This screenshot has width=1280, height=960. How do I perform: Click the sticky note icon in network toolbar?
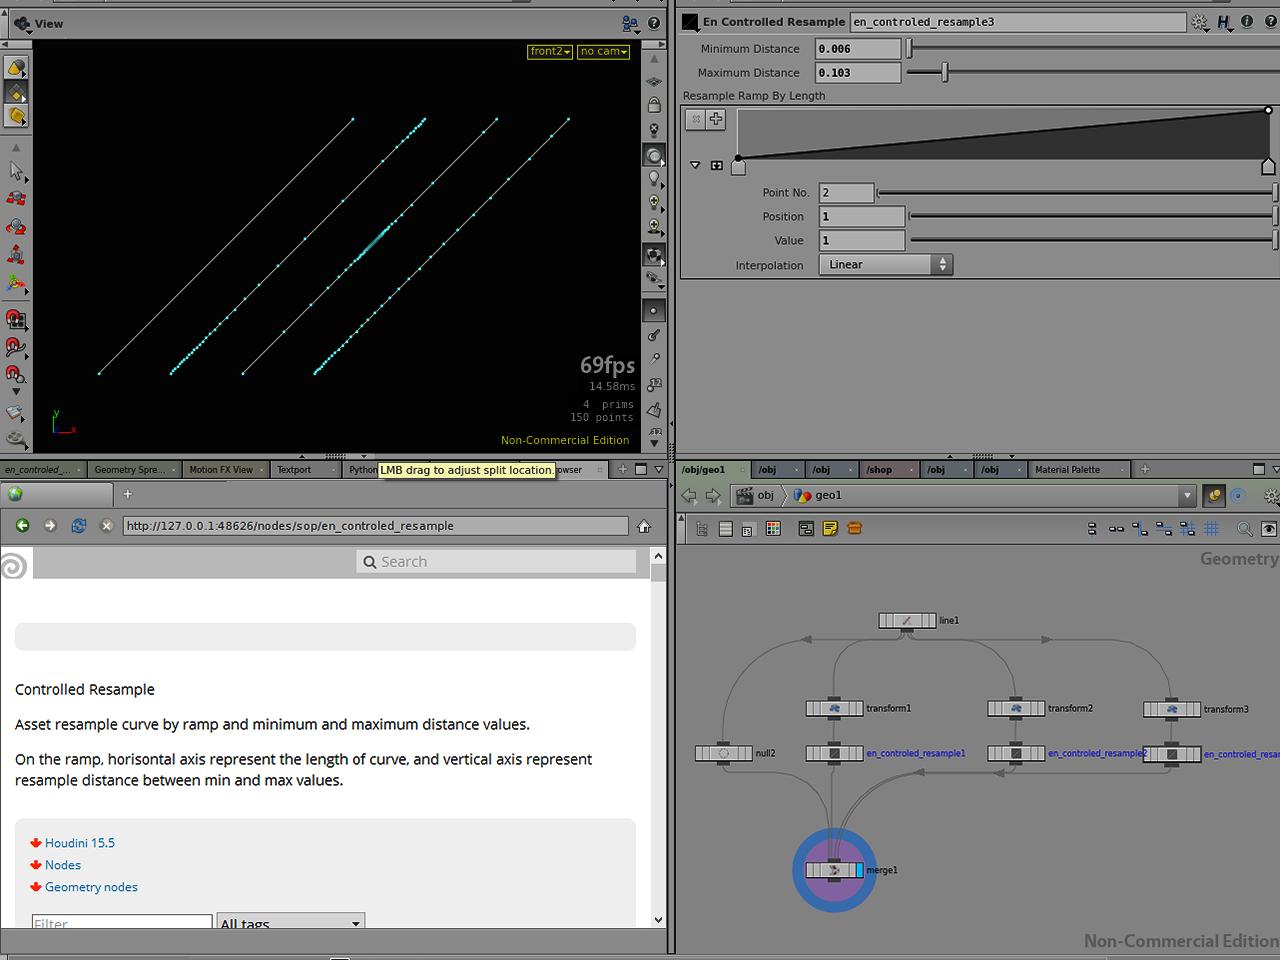click(830, 529)
